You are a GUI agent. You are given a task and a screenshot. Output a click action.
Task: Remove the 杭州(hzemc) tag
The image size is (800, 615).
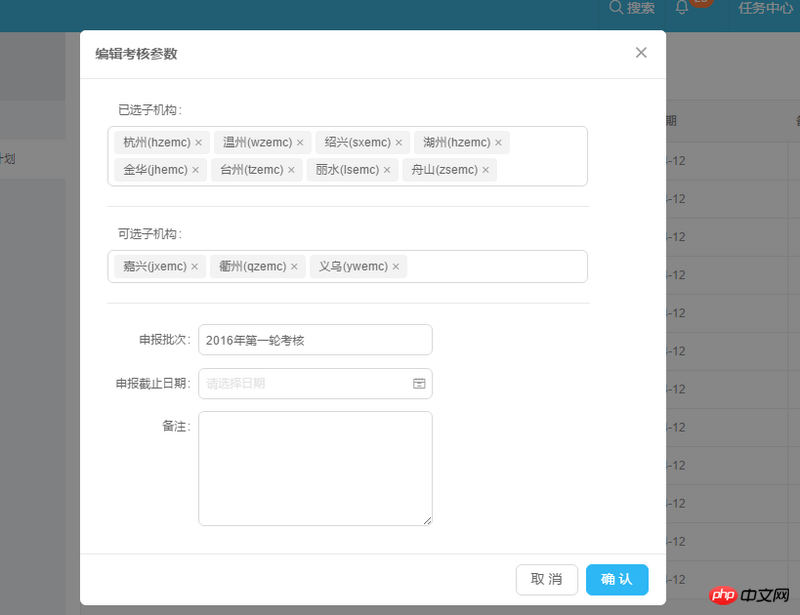click(199, 143)
